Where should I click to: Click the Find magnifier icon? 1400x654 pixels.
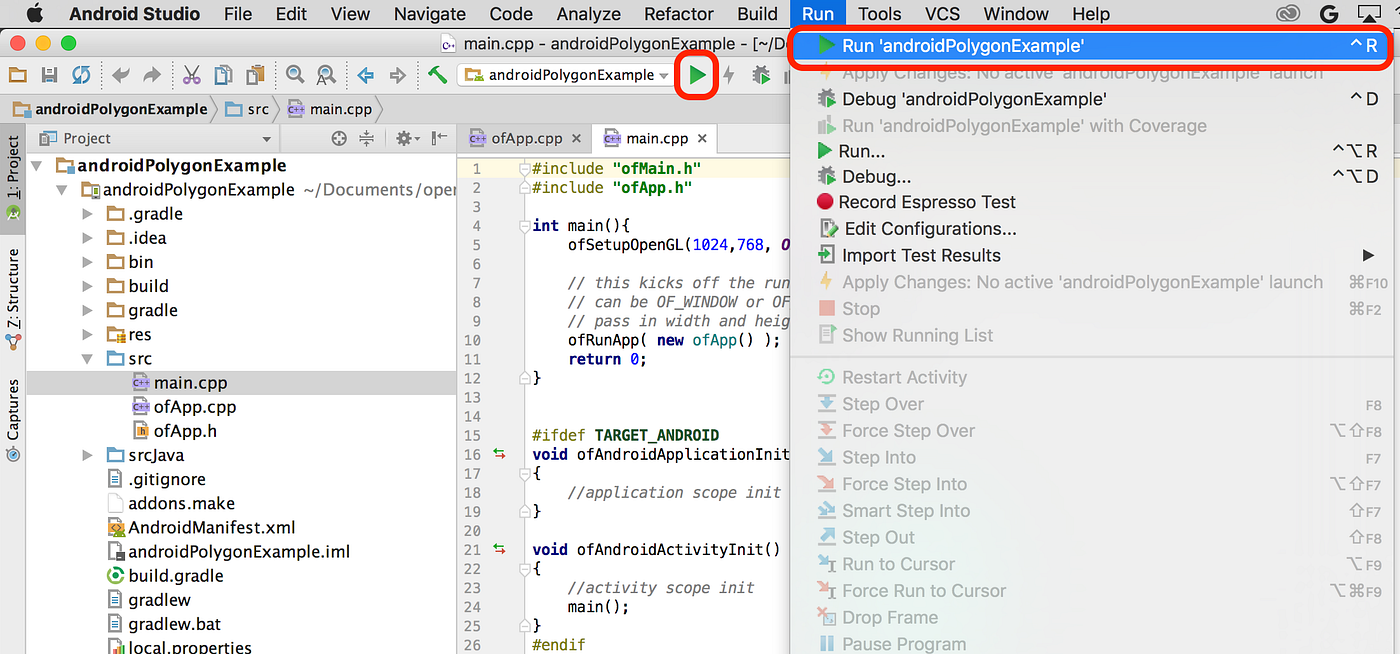pos(295,75)
